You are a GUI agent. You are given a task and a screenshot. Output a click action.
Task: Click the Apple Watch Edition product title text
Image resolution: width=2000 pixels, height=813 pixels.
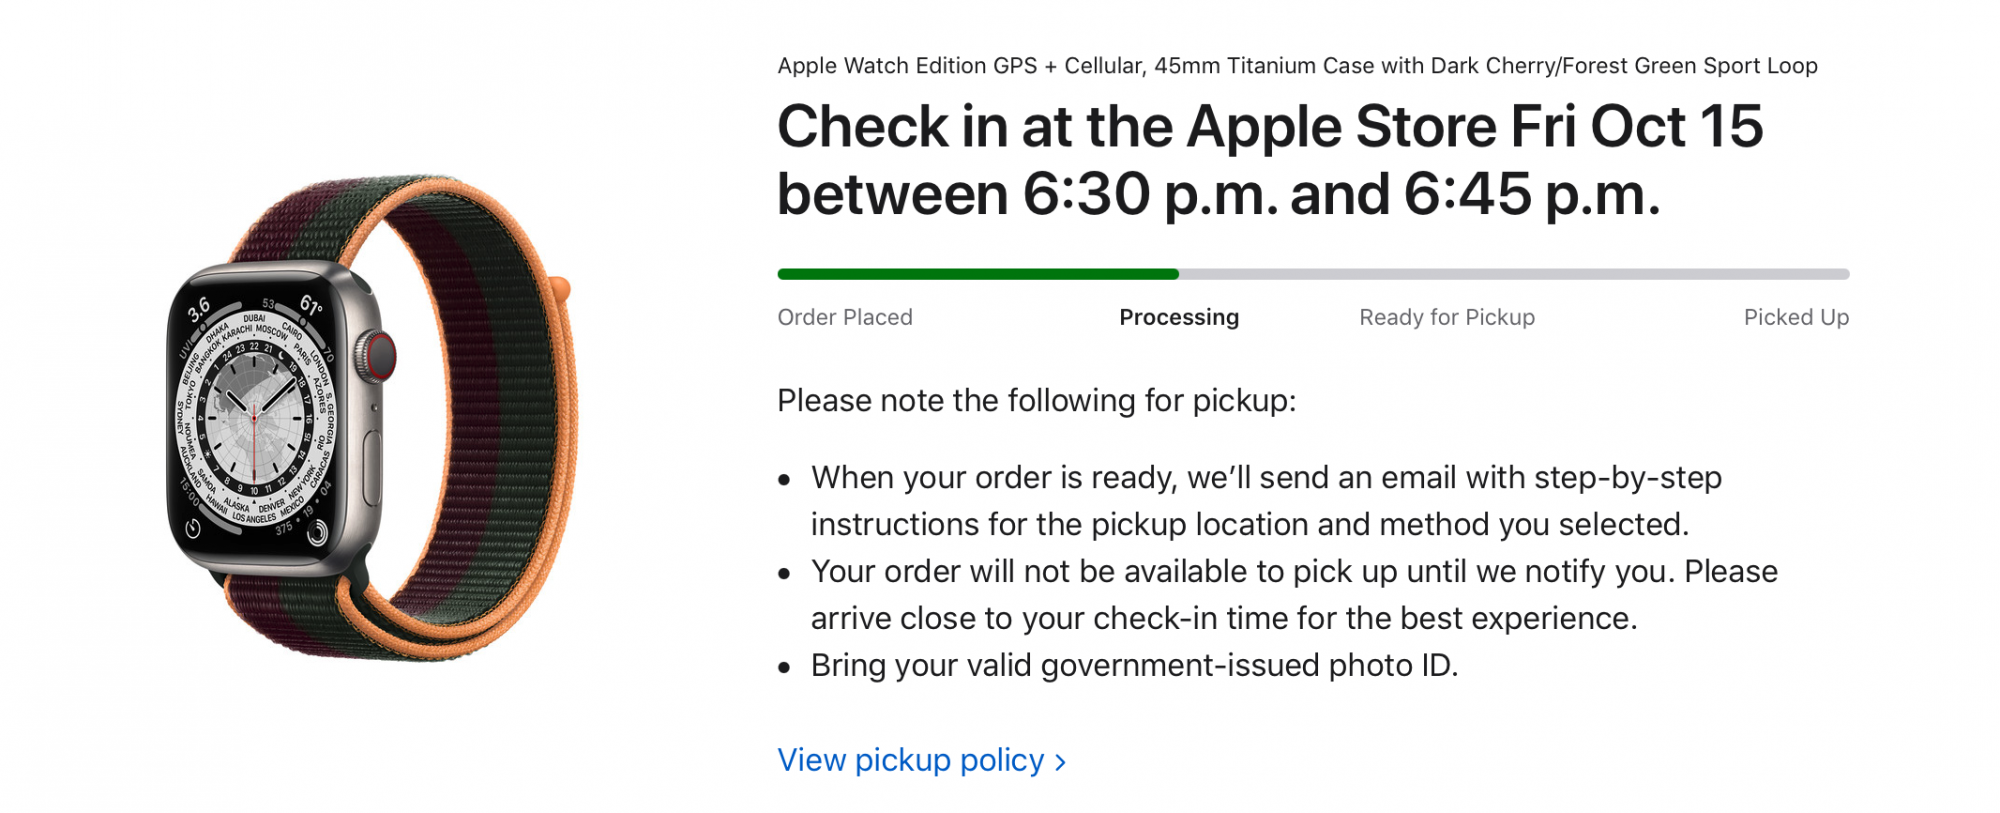[1297, 66]
